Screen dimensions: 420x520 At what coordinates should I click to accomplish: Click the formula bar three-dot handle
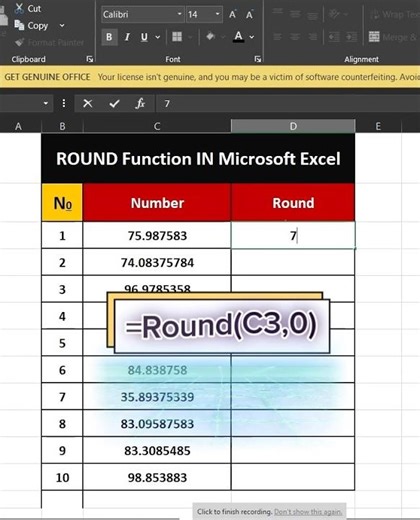[x=64, y=103]
